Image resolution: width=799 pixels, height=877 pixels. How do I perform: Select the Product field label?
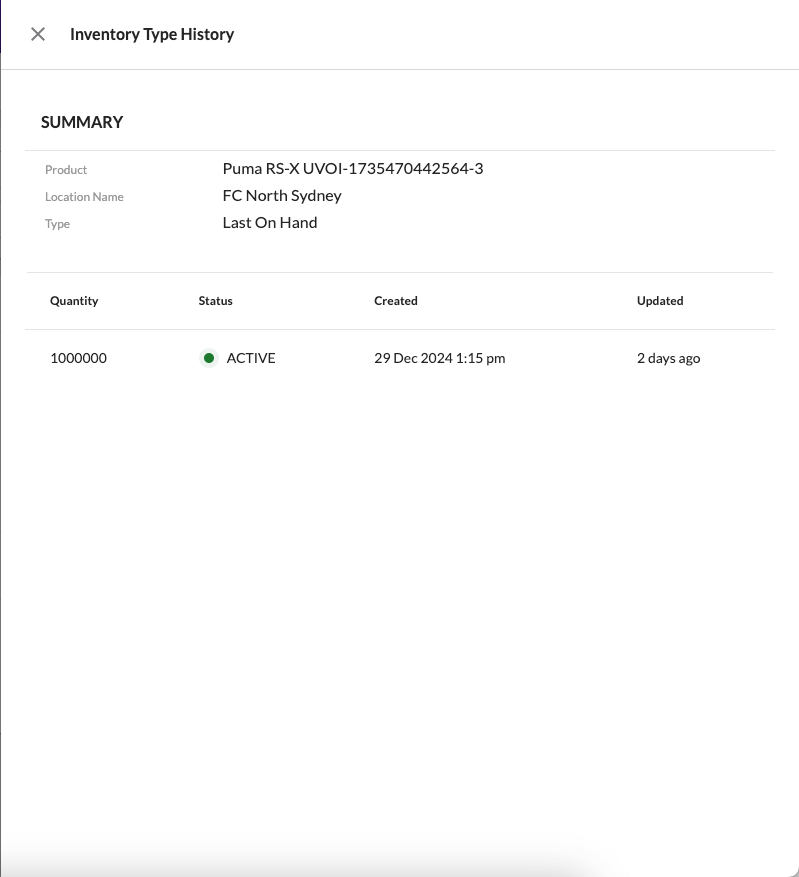66,170
